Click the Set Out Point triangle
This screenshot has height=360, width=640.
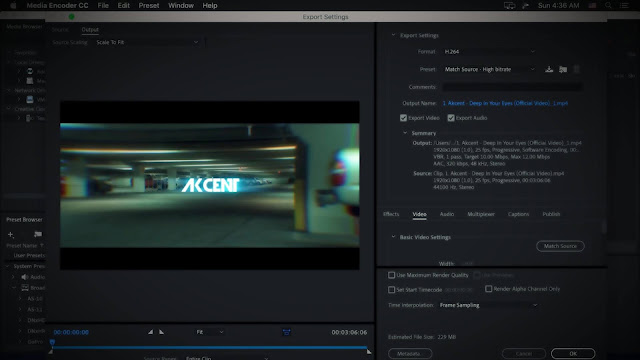click(162, 332)
